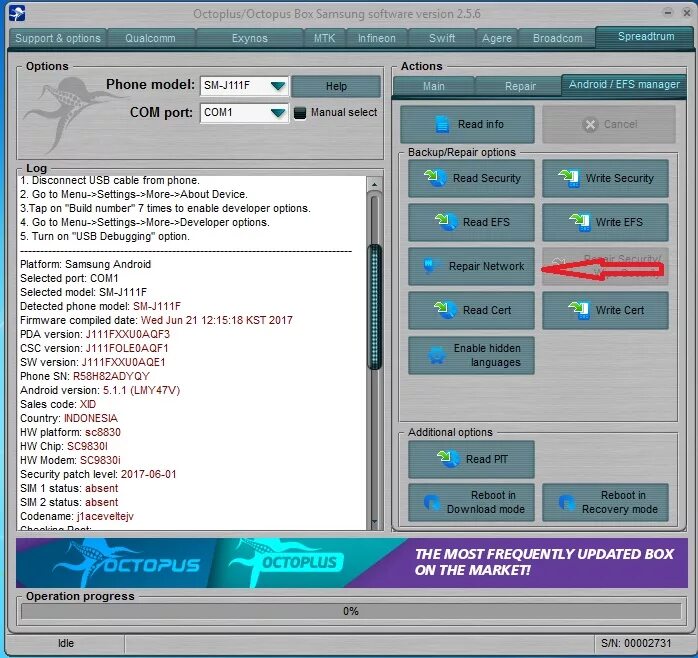The image size is (698, 658).
Task: Click the Read EFS arrow icon
Action: (446, 222)
